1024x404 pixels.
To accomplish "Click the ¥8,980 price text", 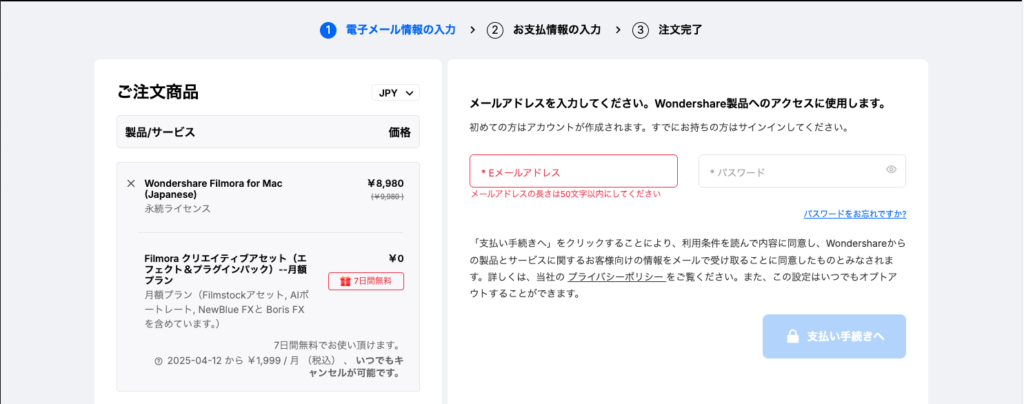I will [385, 183].
